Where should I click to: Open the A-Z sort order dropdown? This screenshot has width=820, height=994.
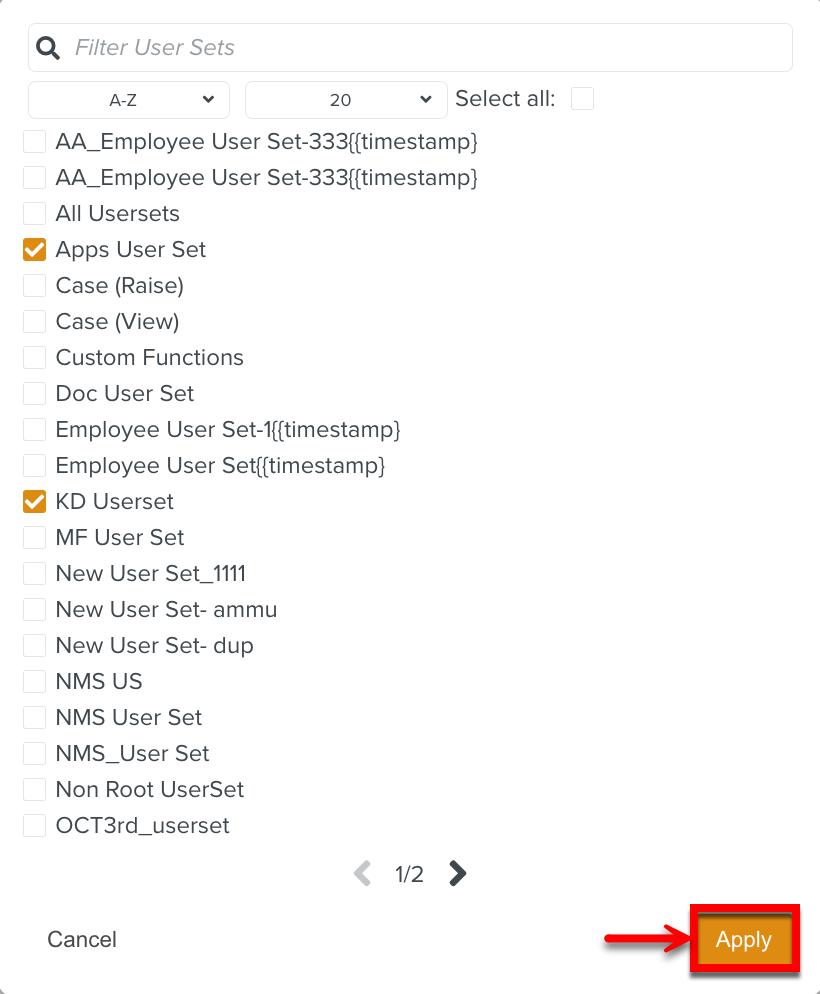pos(128,100)
